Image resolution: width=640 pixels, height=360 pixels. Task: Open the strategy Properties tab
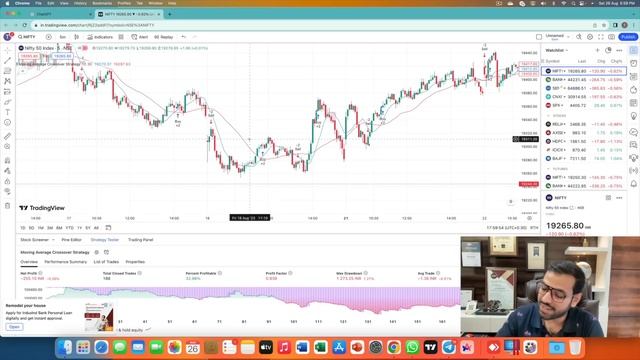[x=135, y=262]
